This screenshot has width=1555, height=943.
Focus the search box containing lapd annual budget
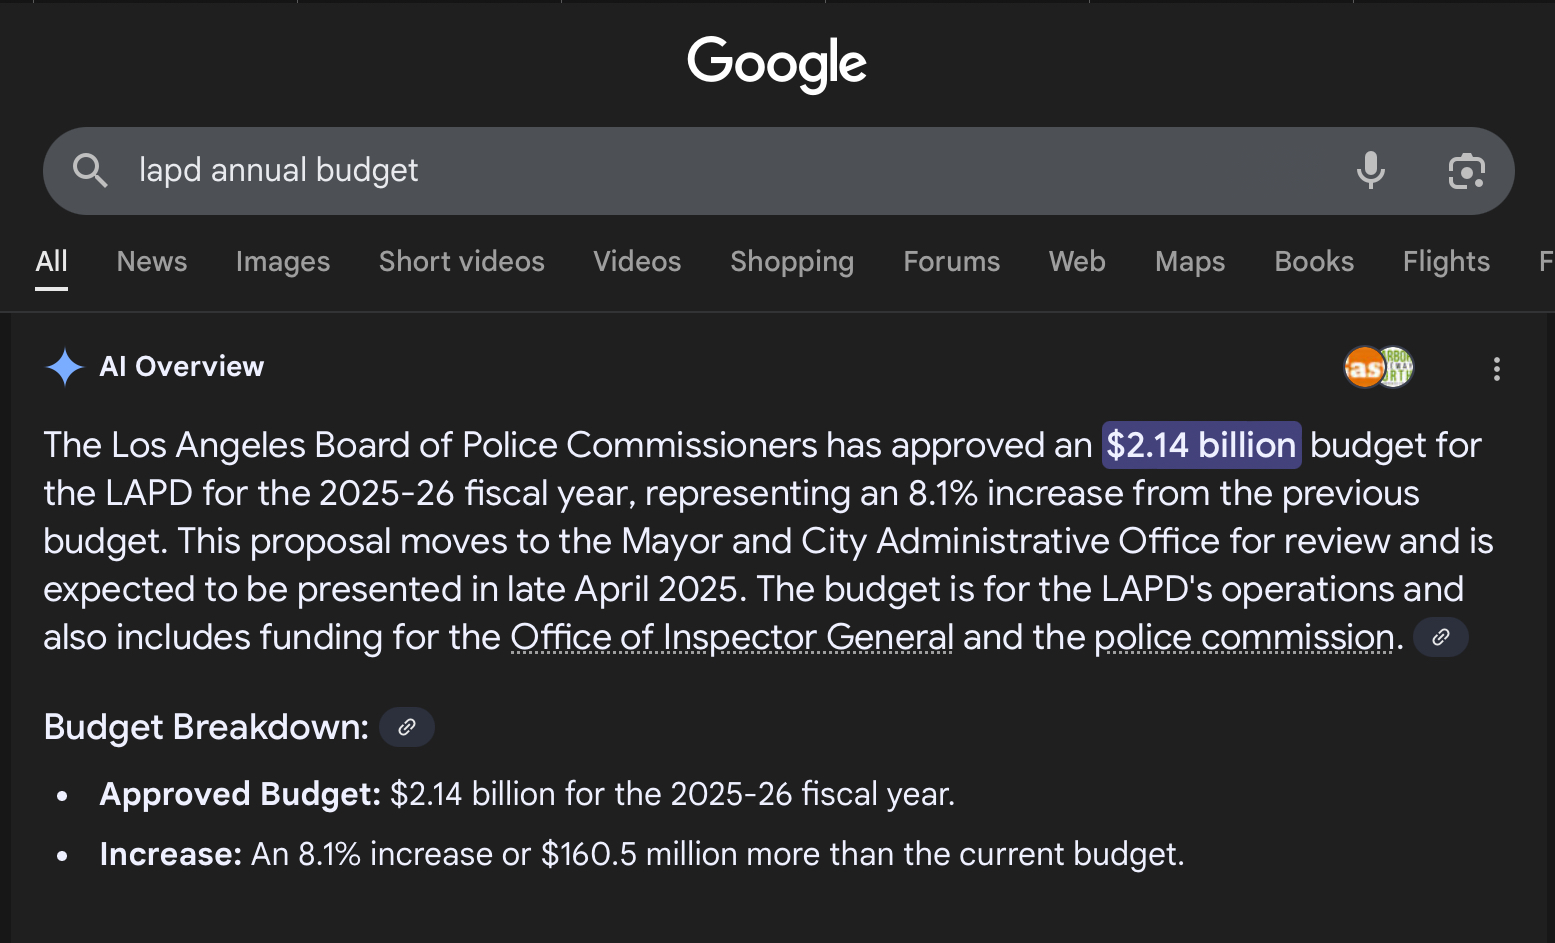pos(778,171)
